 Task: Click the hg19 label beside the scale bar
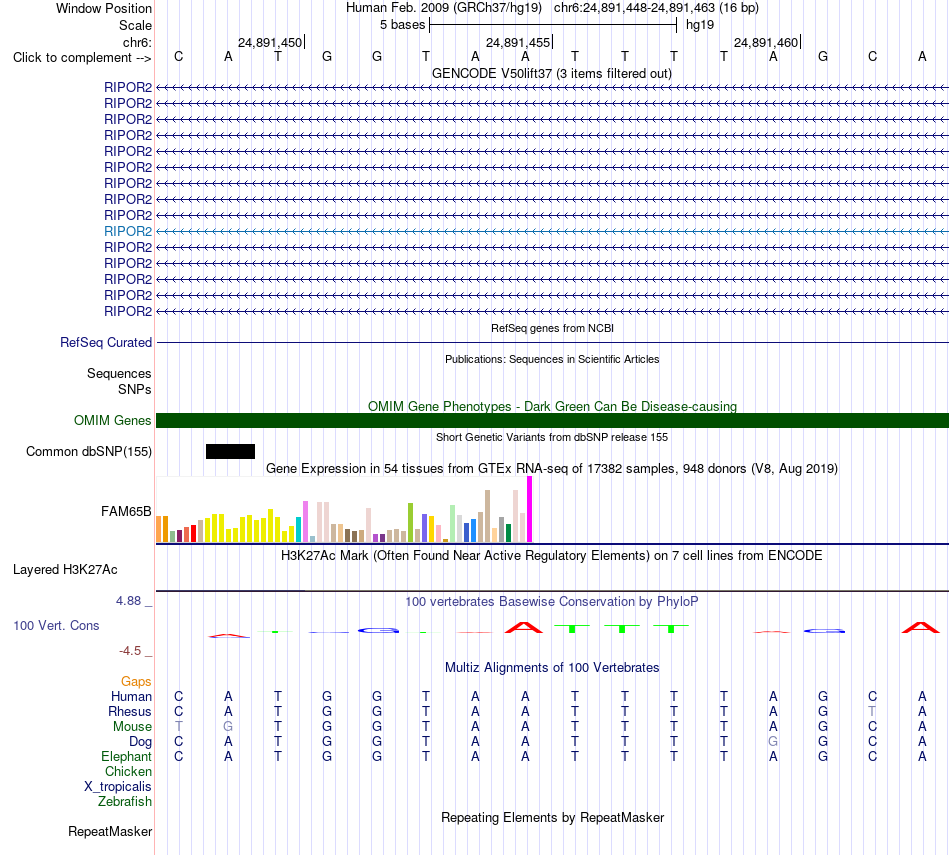(700, 25)
